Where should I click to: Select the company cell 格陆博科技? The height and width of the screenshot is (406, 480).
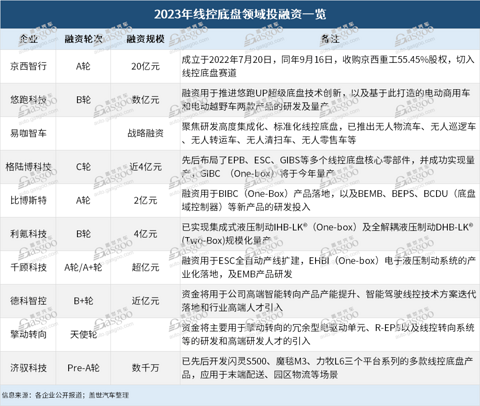pyautogui.click(x=28, y=167)
